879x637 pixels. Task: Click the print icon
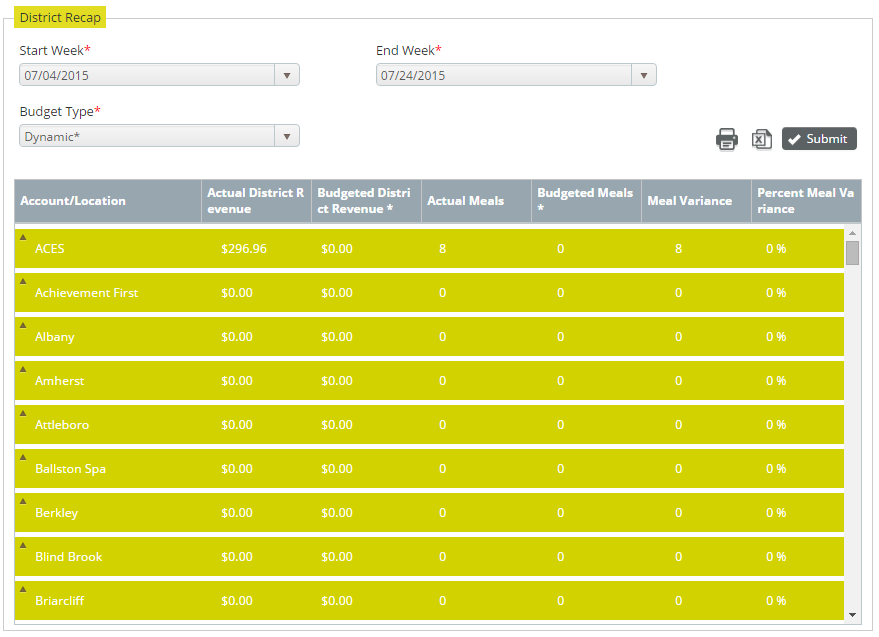726,140
